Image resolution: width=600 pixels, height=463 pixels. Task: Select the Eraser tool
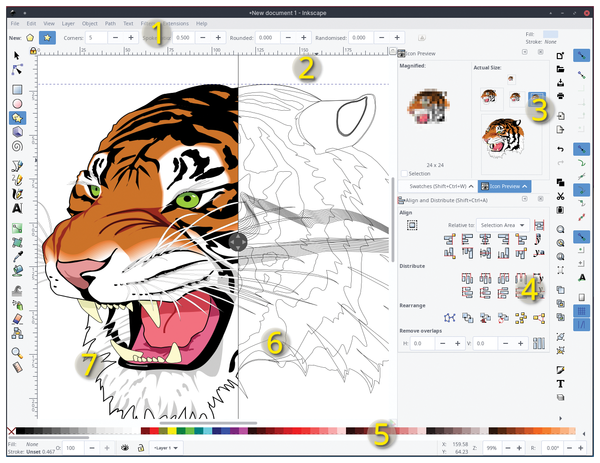pyautogui.click(x=18, y=318)
